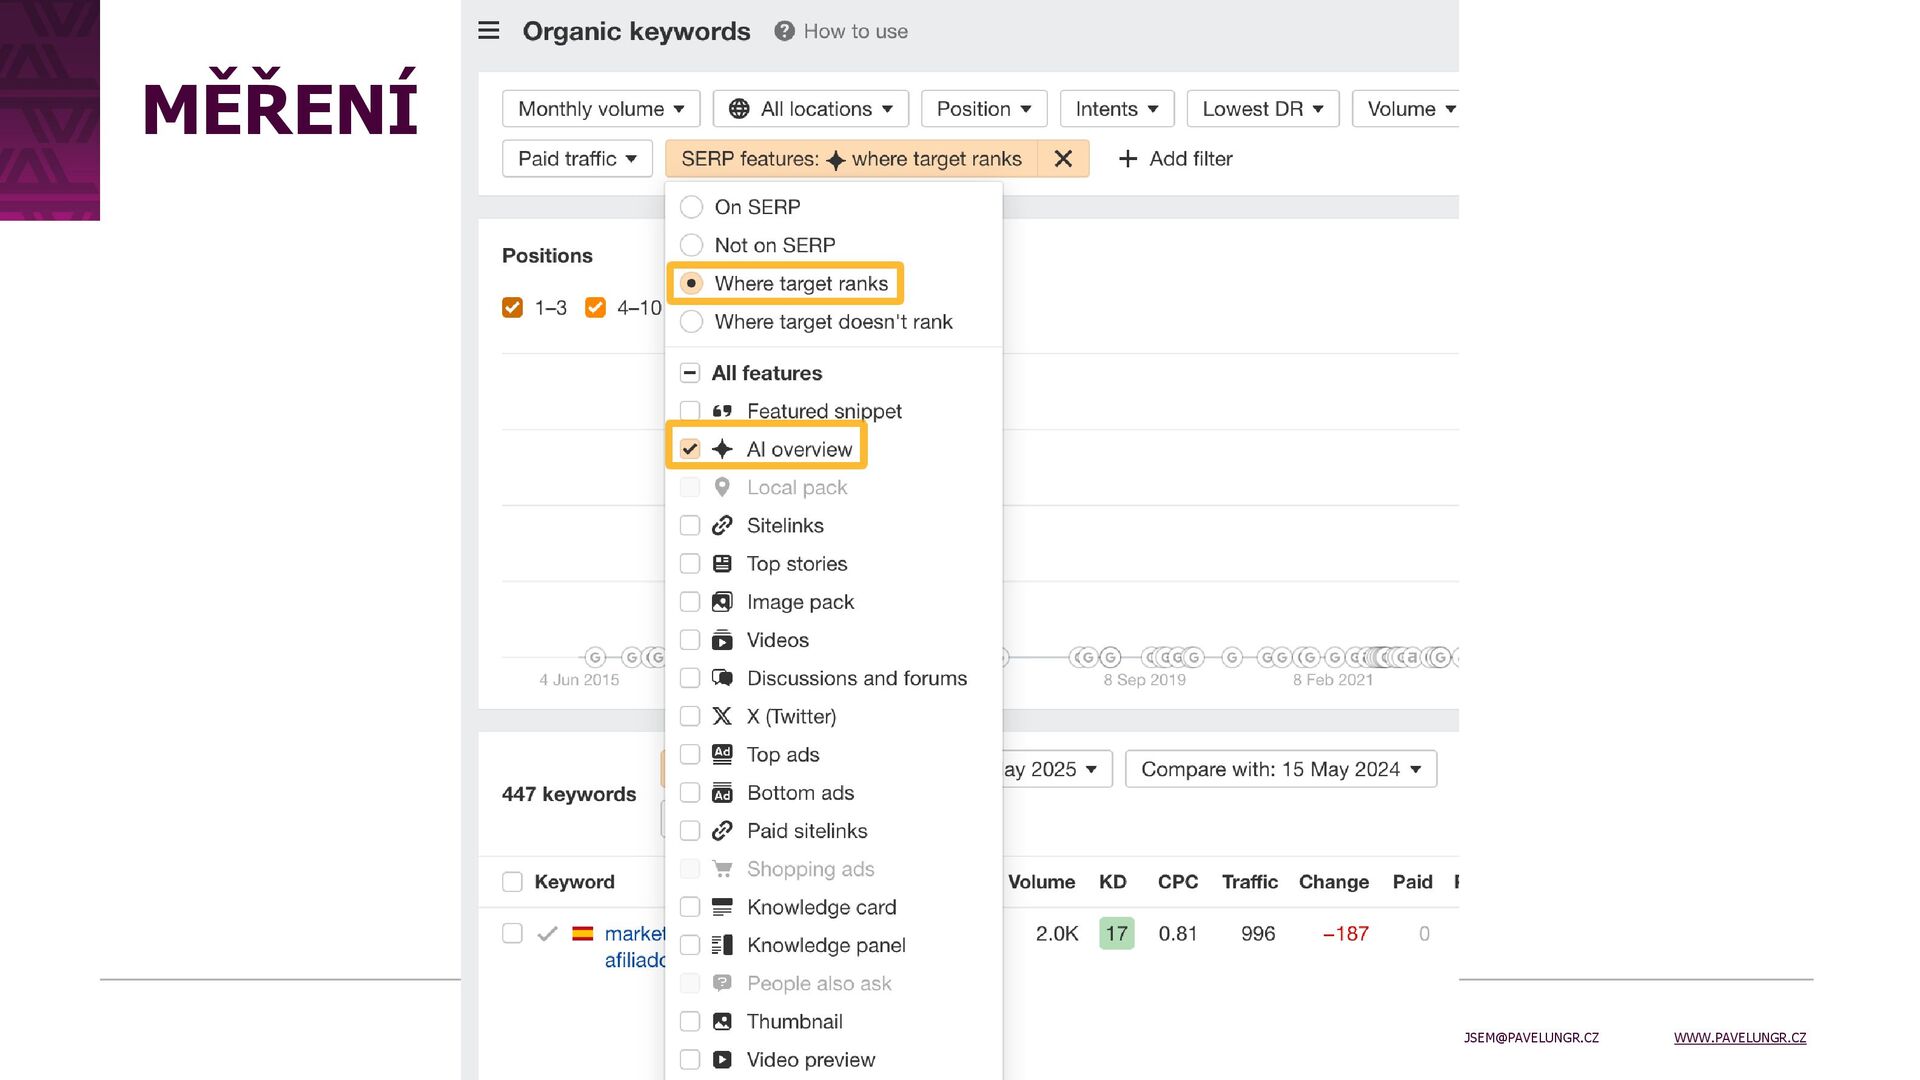This screenshot has width=1920, height=1080.
Task: Click the Knowledge panel icon
Action: click(722, 945)
